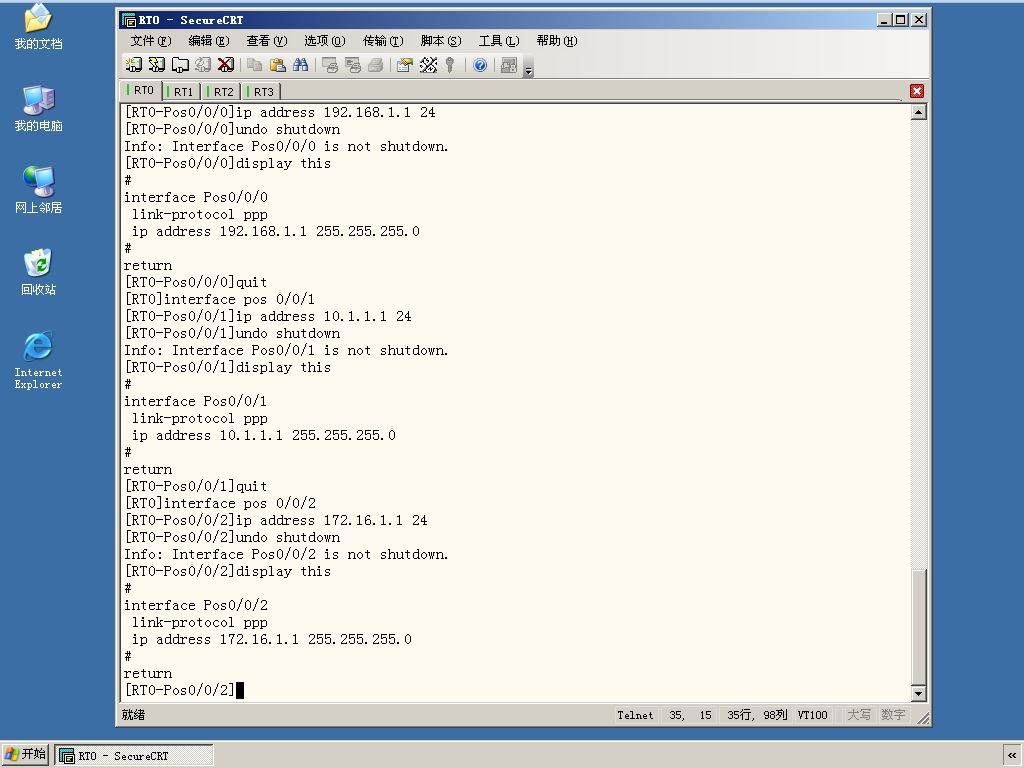The image size is (1024, 768).
Task: Click RT0 - SecureCRT taskbar button
Action: tap(134, 756)
